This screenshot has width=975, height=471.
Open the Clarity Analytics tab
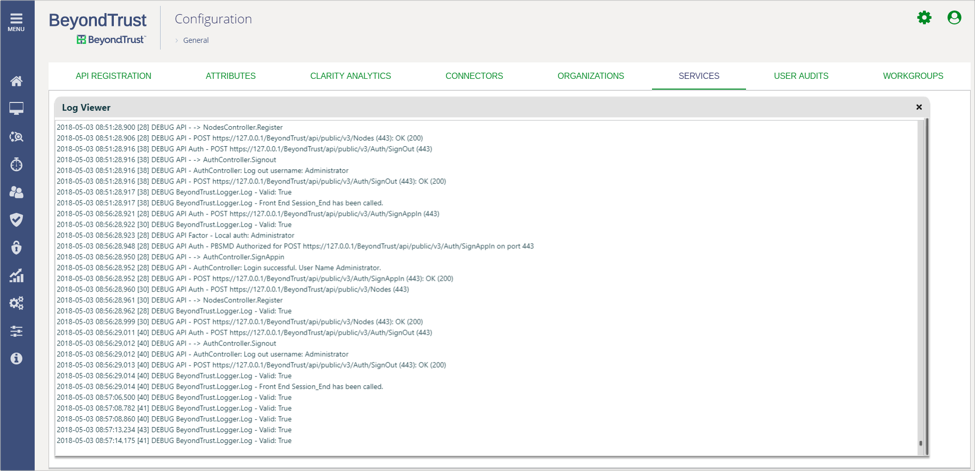(350, 76)
